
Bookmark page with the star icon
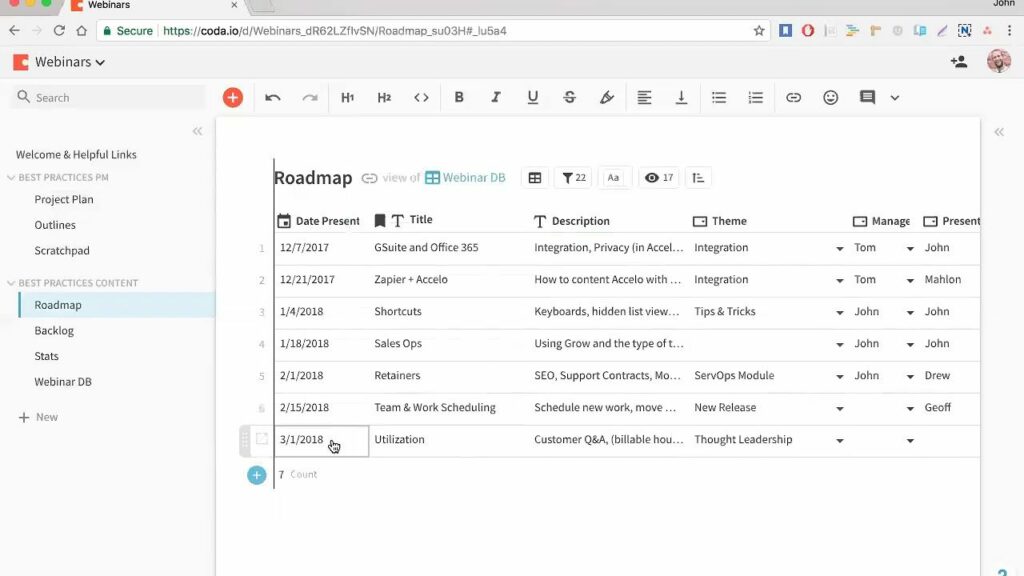(759, 31)
